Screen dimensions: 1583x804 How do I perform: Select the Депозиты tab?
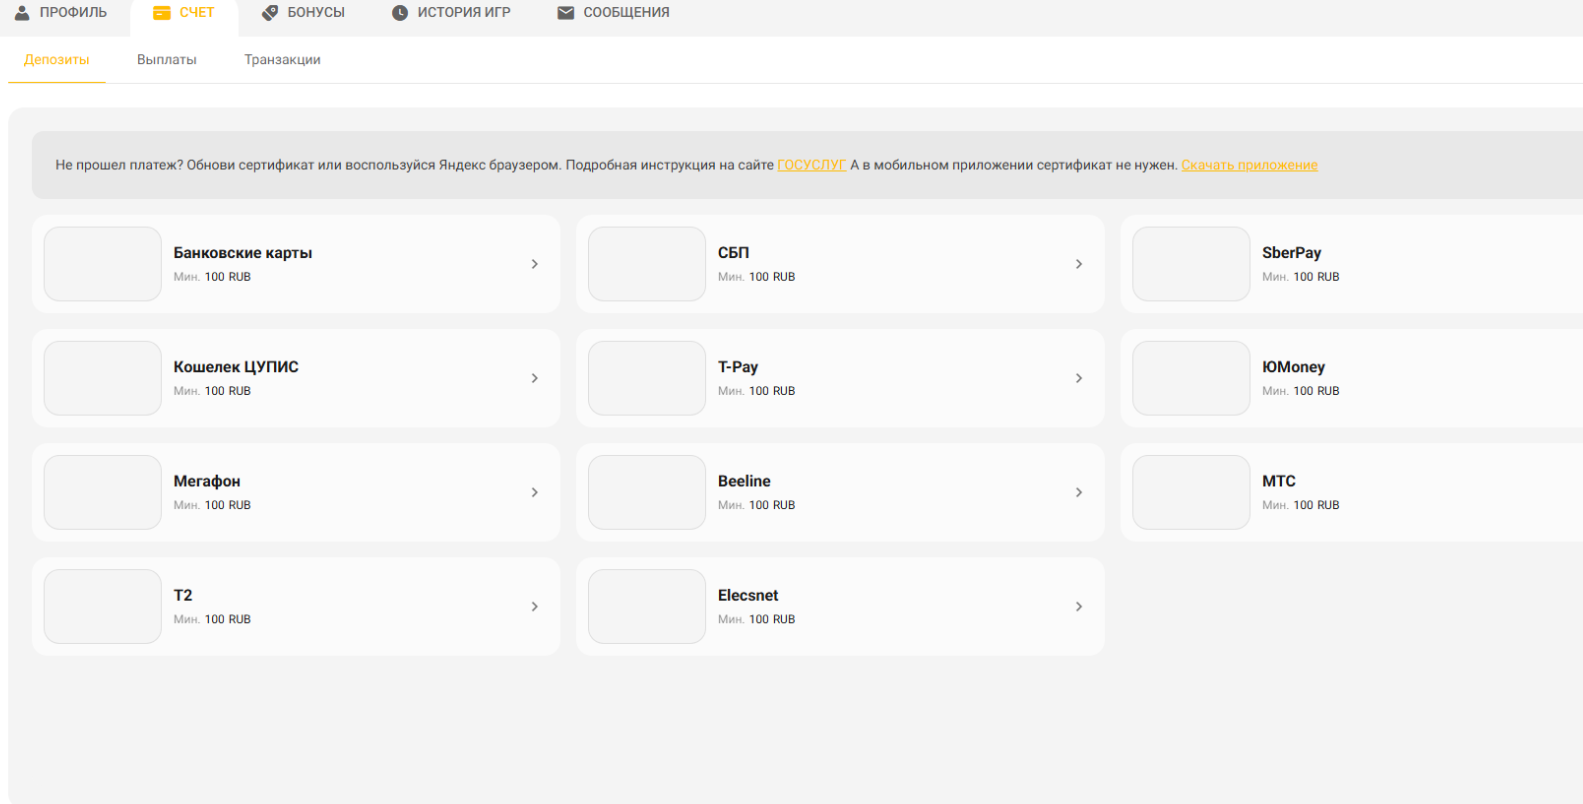tap(57, 60)
